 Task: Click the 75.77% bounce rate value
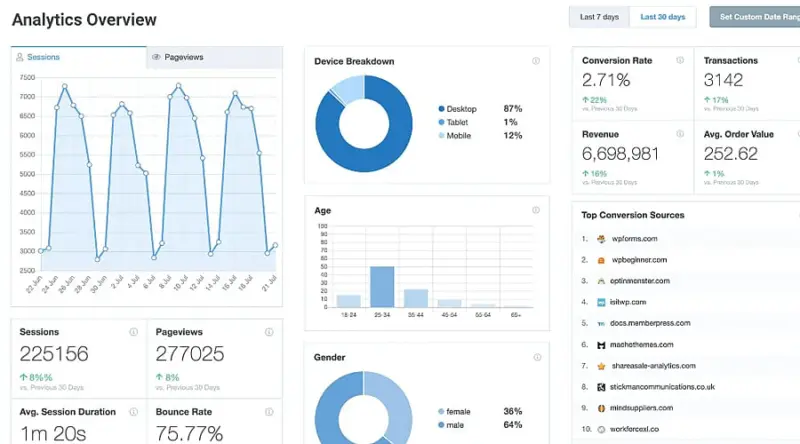[x=189, y=433]
